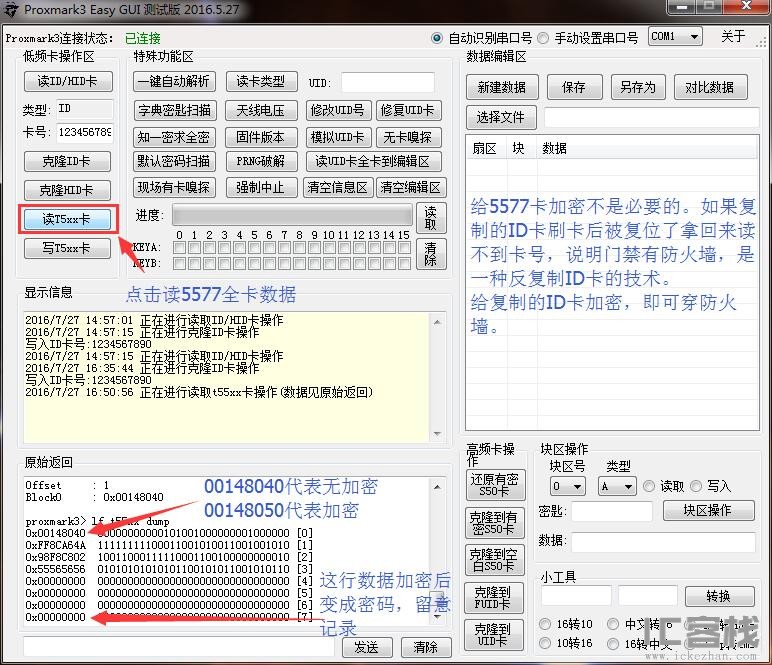772x665 pixels.
Task: Click the 密匙 input field
Action: point(612,511)
